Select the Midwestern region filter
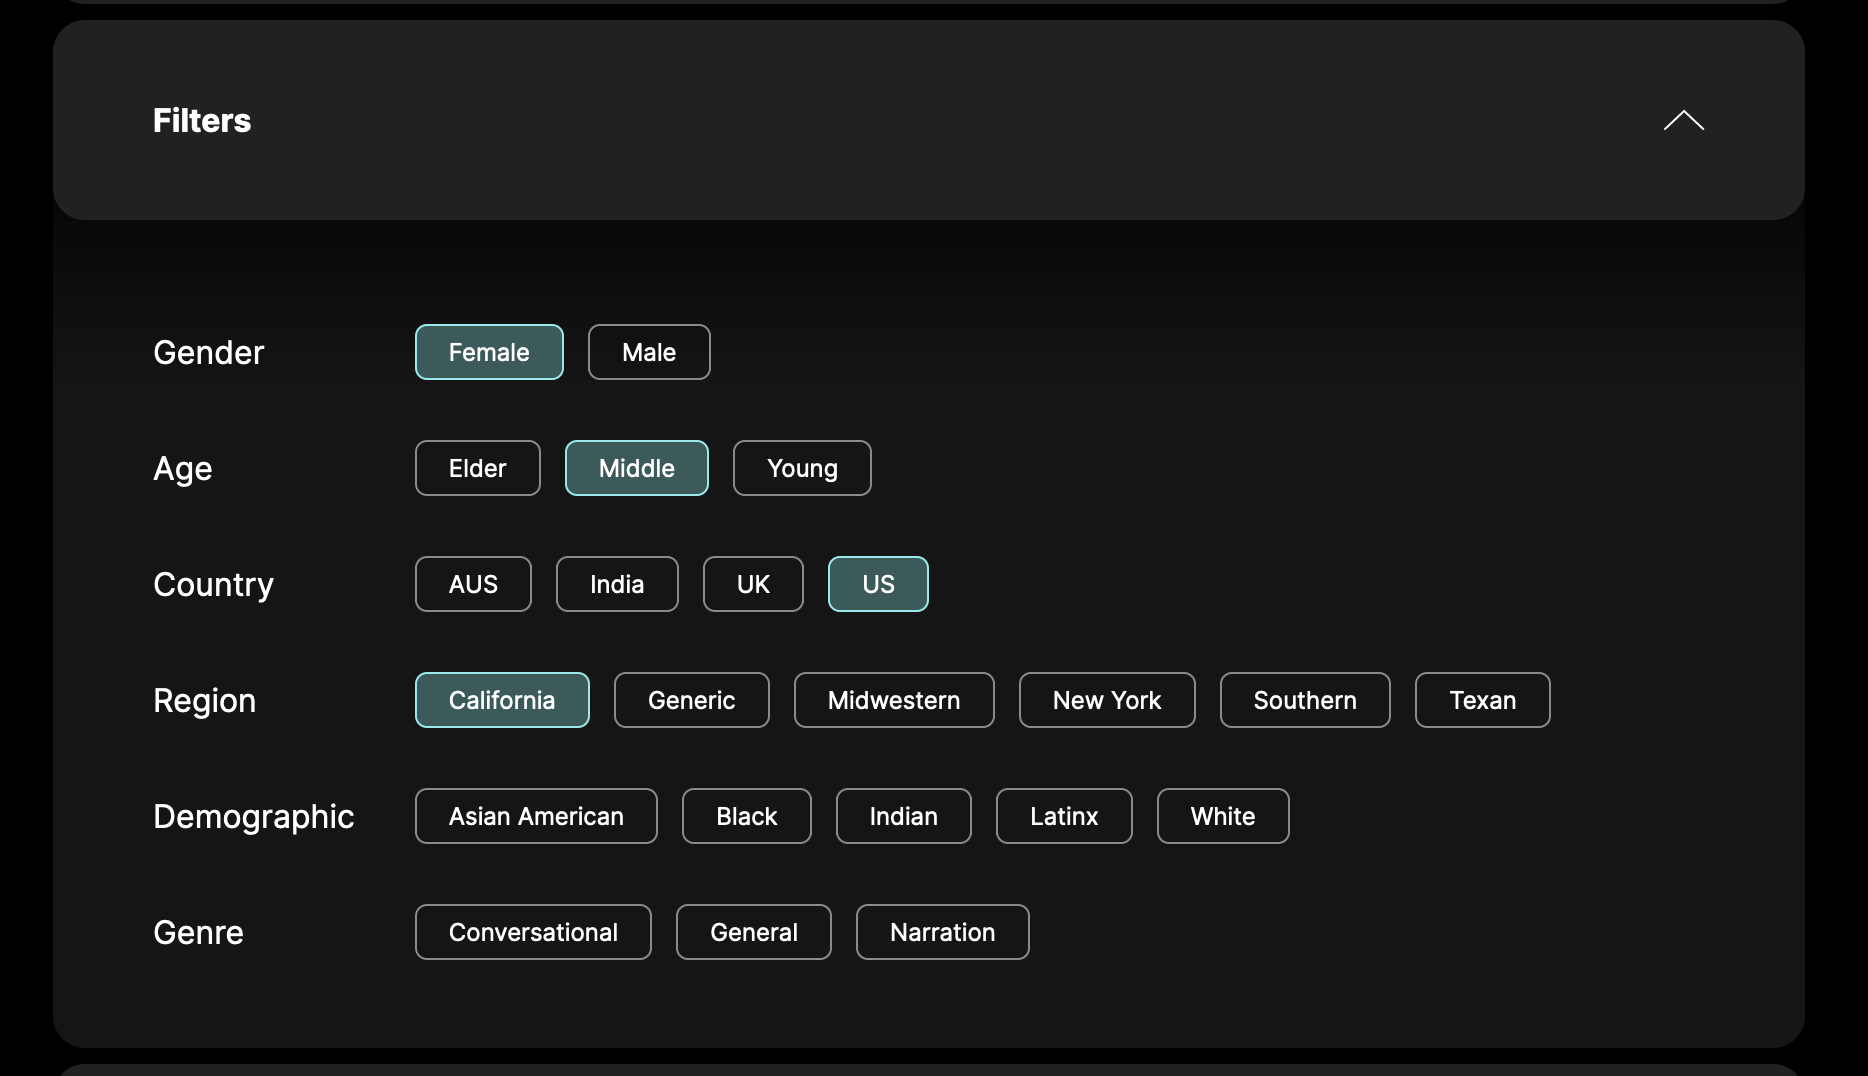Screen dimensions: 1868x1076 click(x=894, y=700)
